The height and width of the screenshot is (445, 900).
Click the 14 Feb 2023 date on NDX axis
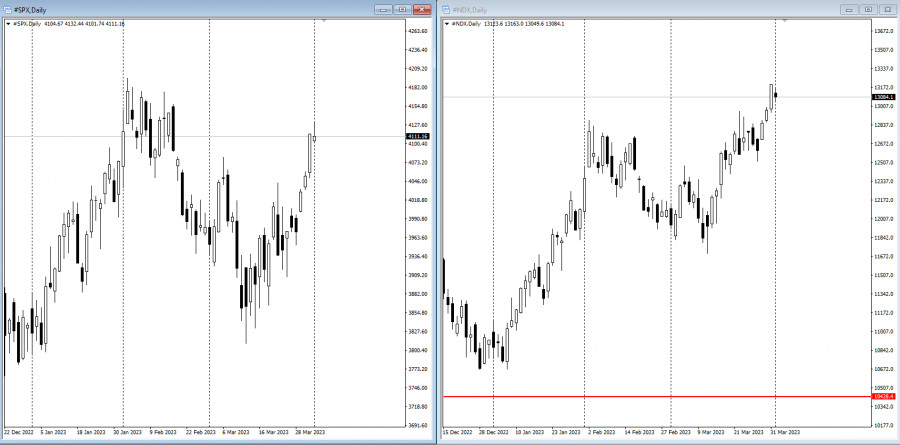coord(639,432)
